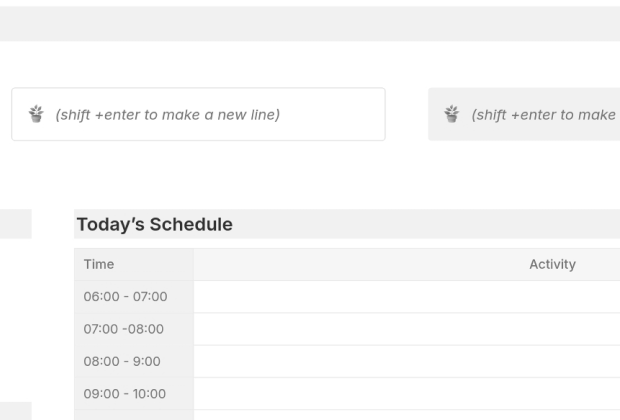
Task: Select the 09:00 - 10:00 time cell
Action: click(x=125, y=393)
